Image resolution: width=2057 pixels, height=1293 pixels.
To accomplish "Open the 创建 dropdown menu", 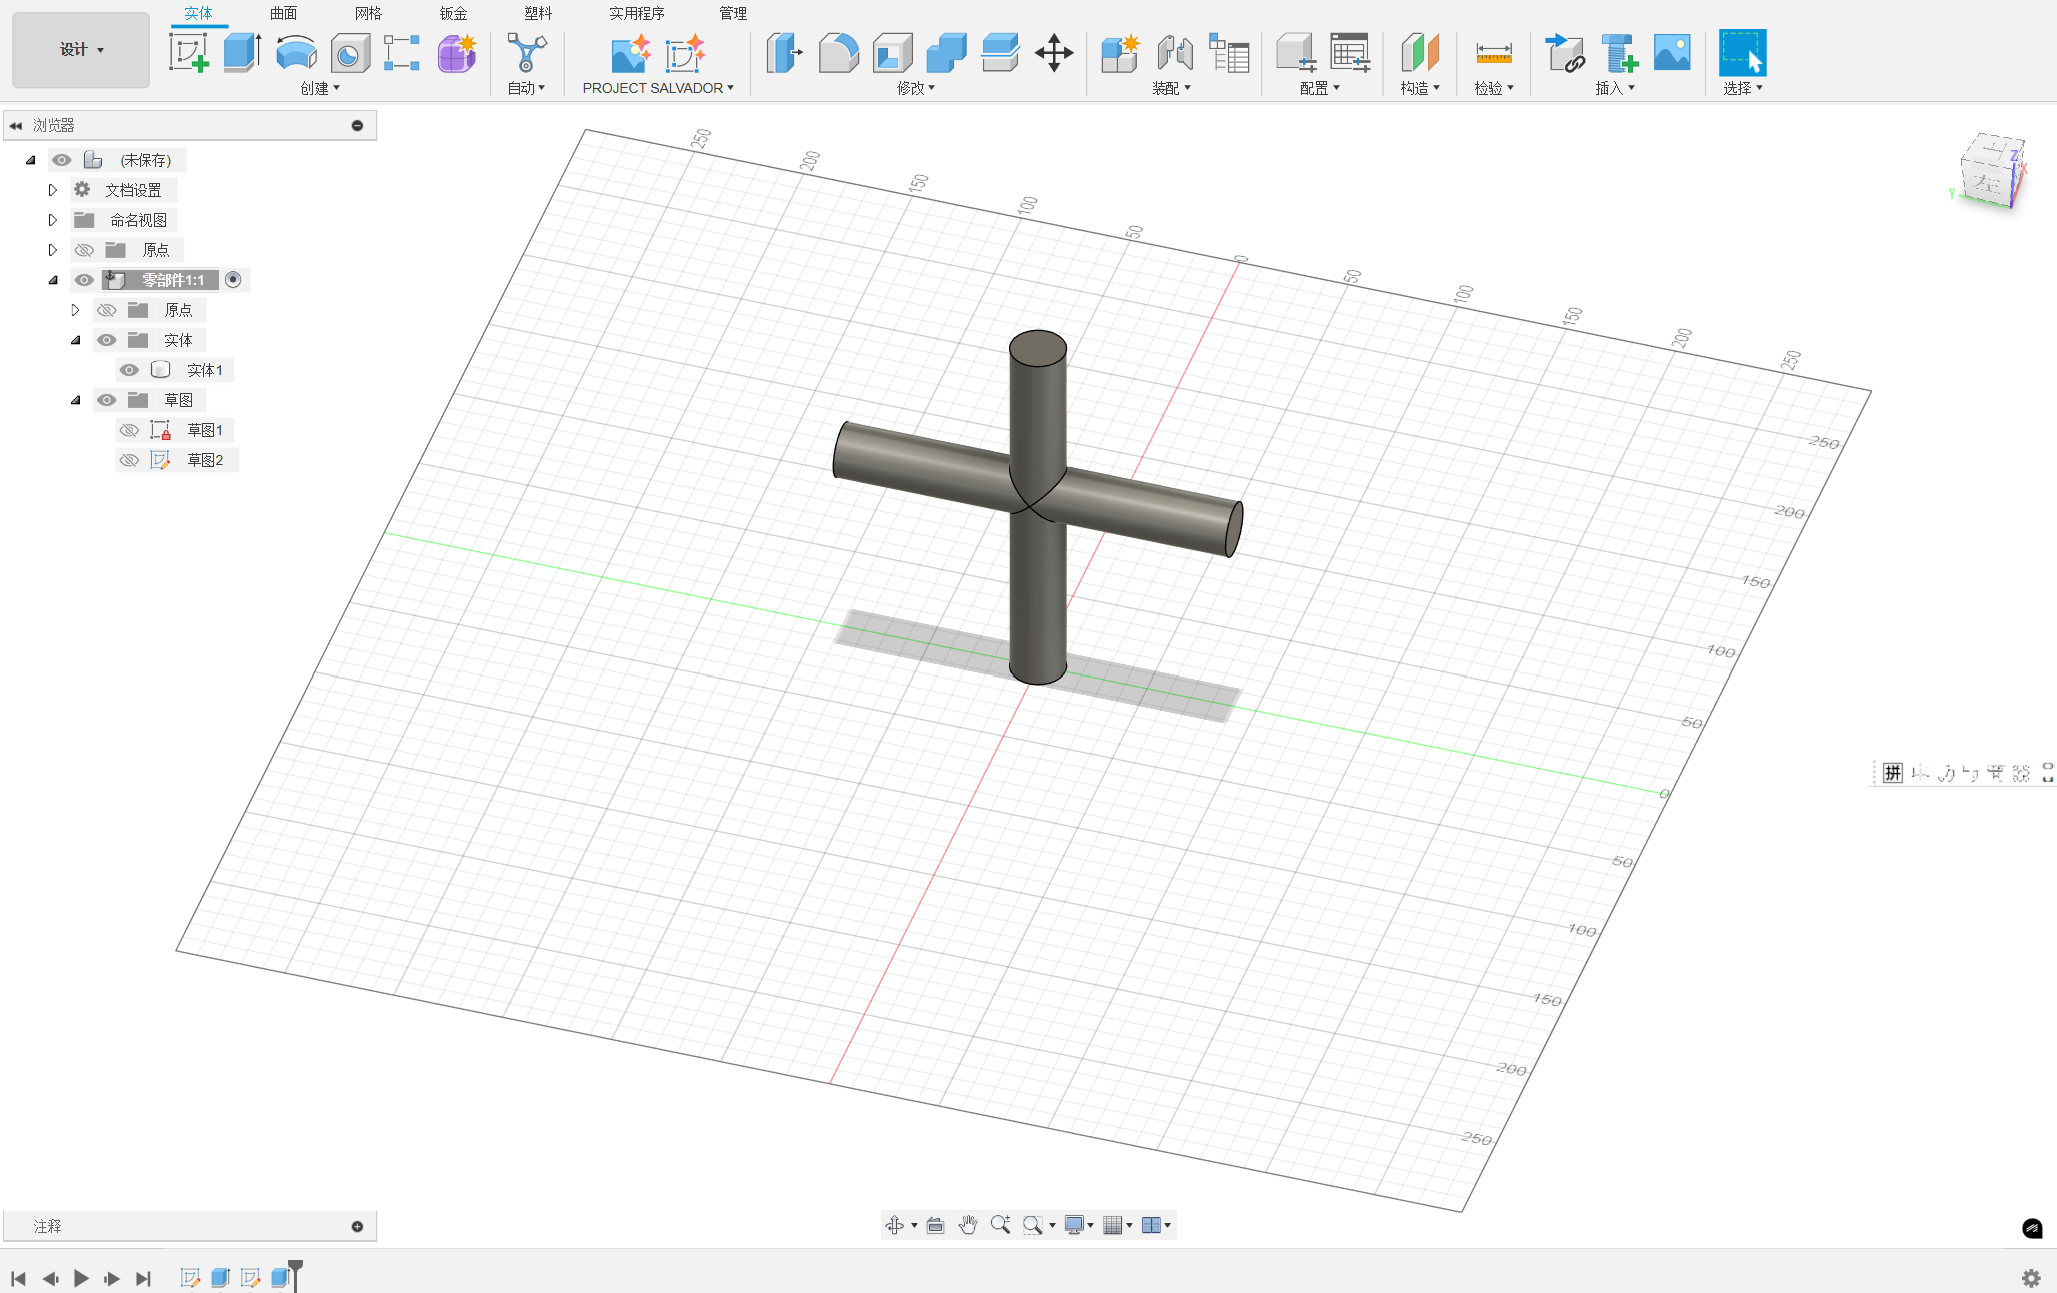I will click(320, 88).
